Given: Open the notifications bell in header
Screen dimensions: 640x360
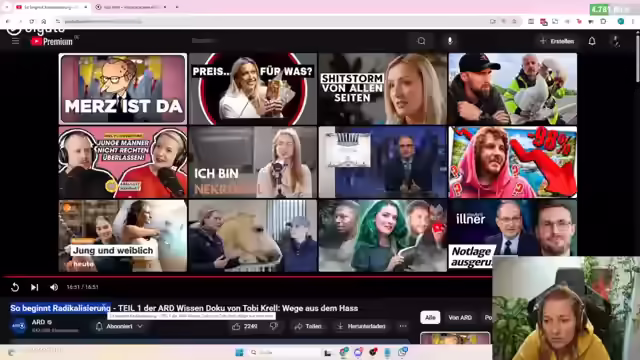Looking at the screenshot, I should [592, 41].
